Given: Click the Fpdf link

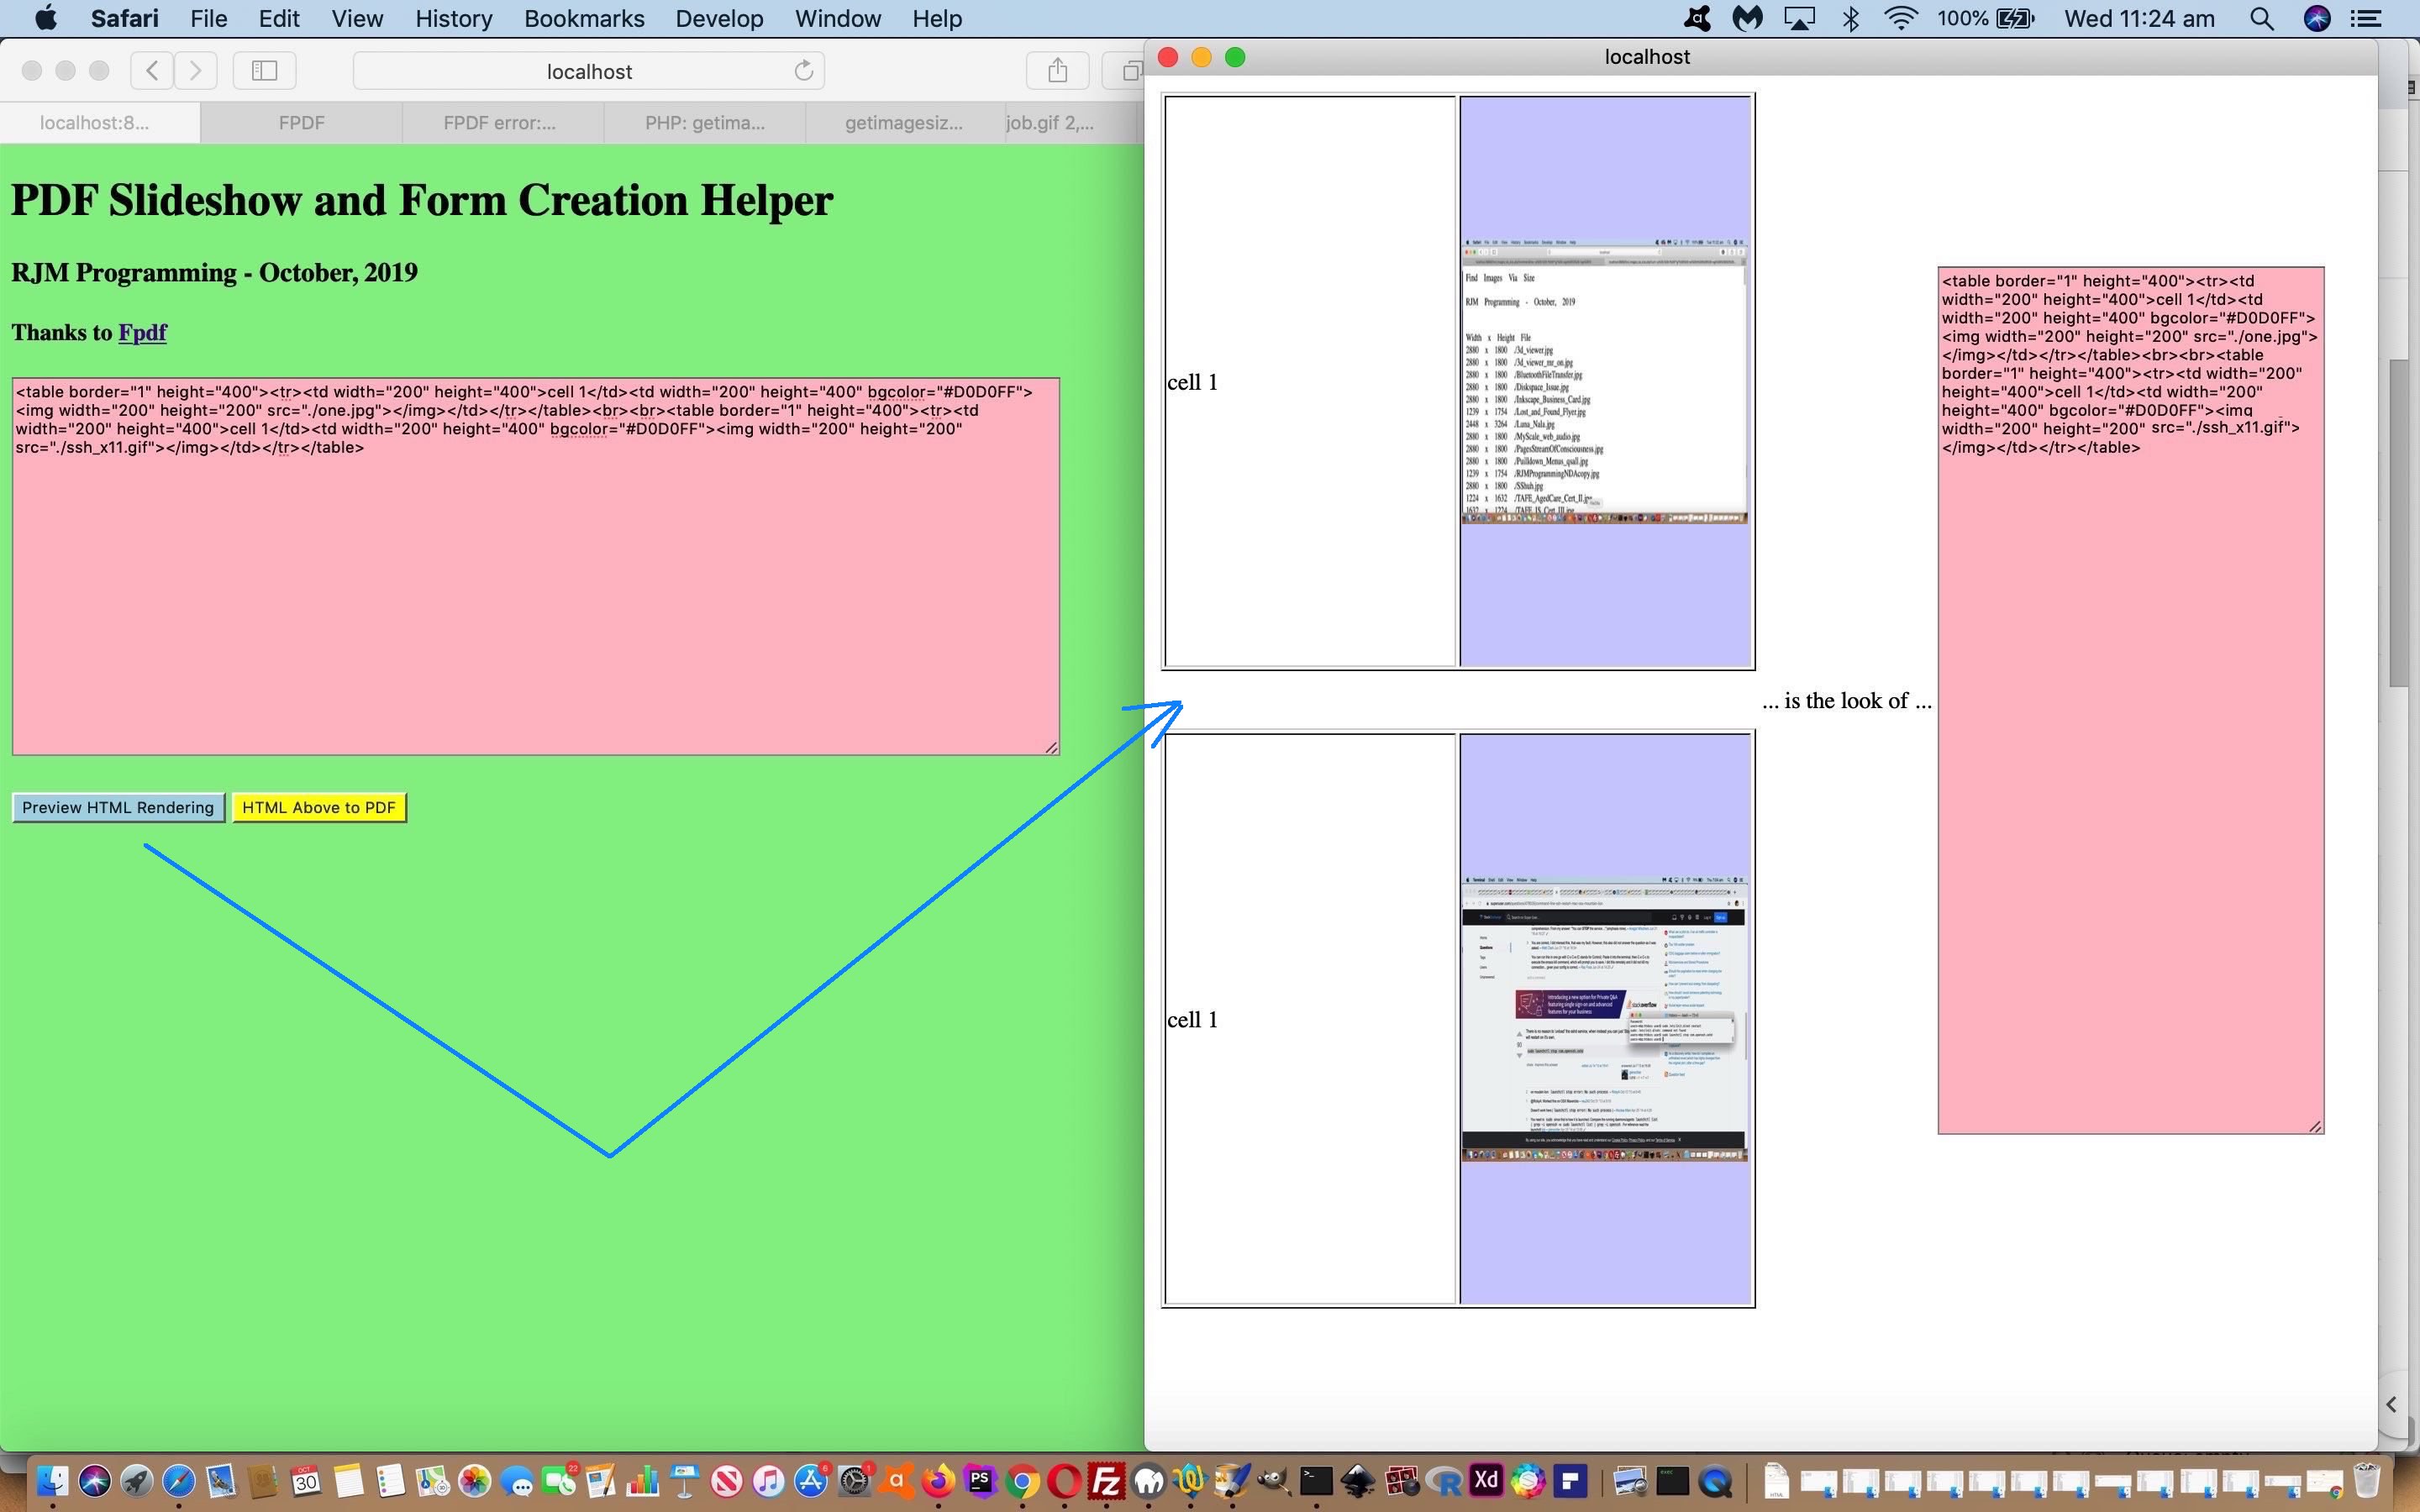Looking at the screenshot, I should [x=142, y=333].
